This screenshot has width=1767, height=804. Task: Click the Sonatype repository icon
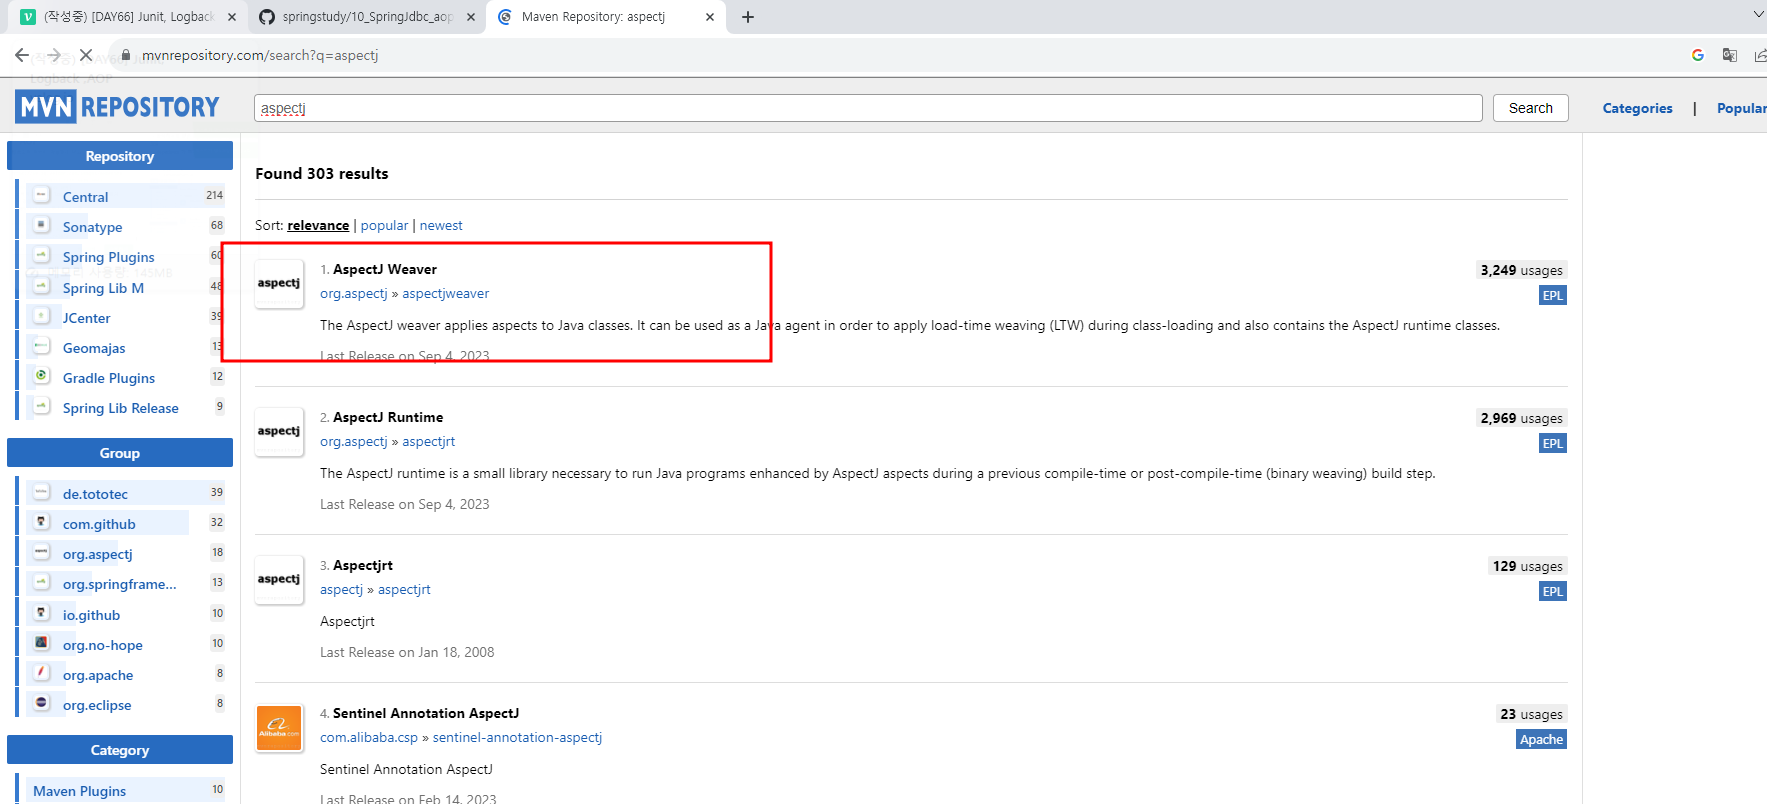coord(42,225)
